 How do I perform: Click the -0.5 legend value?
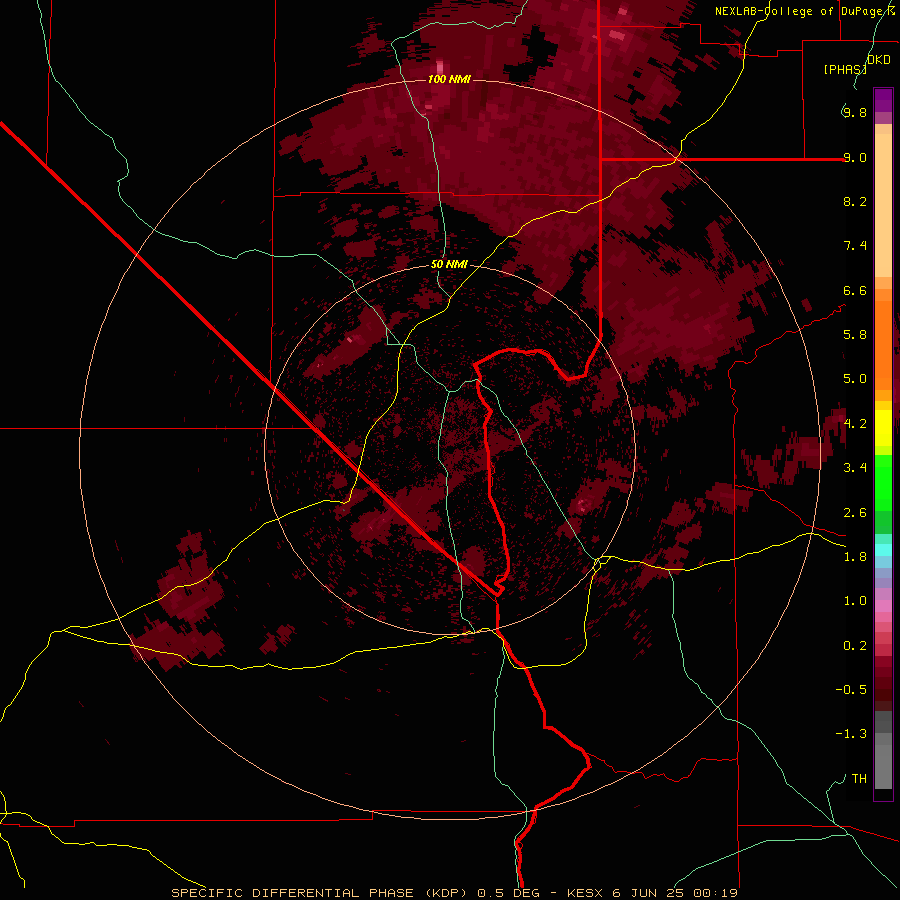tap(851, 690)
